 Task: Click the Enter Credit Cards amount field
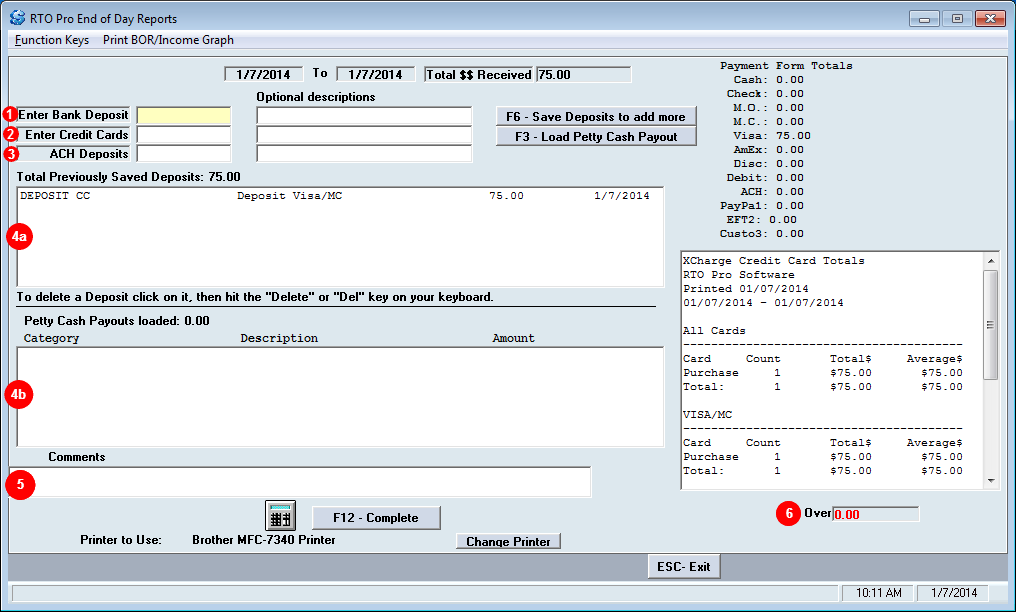[184, 135]
